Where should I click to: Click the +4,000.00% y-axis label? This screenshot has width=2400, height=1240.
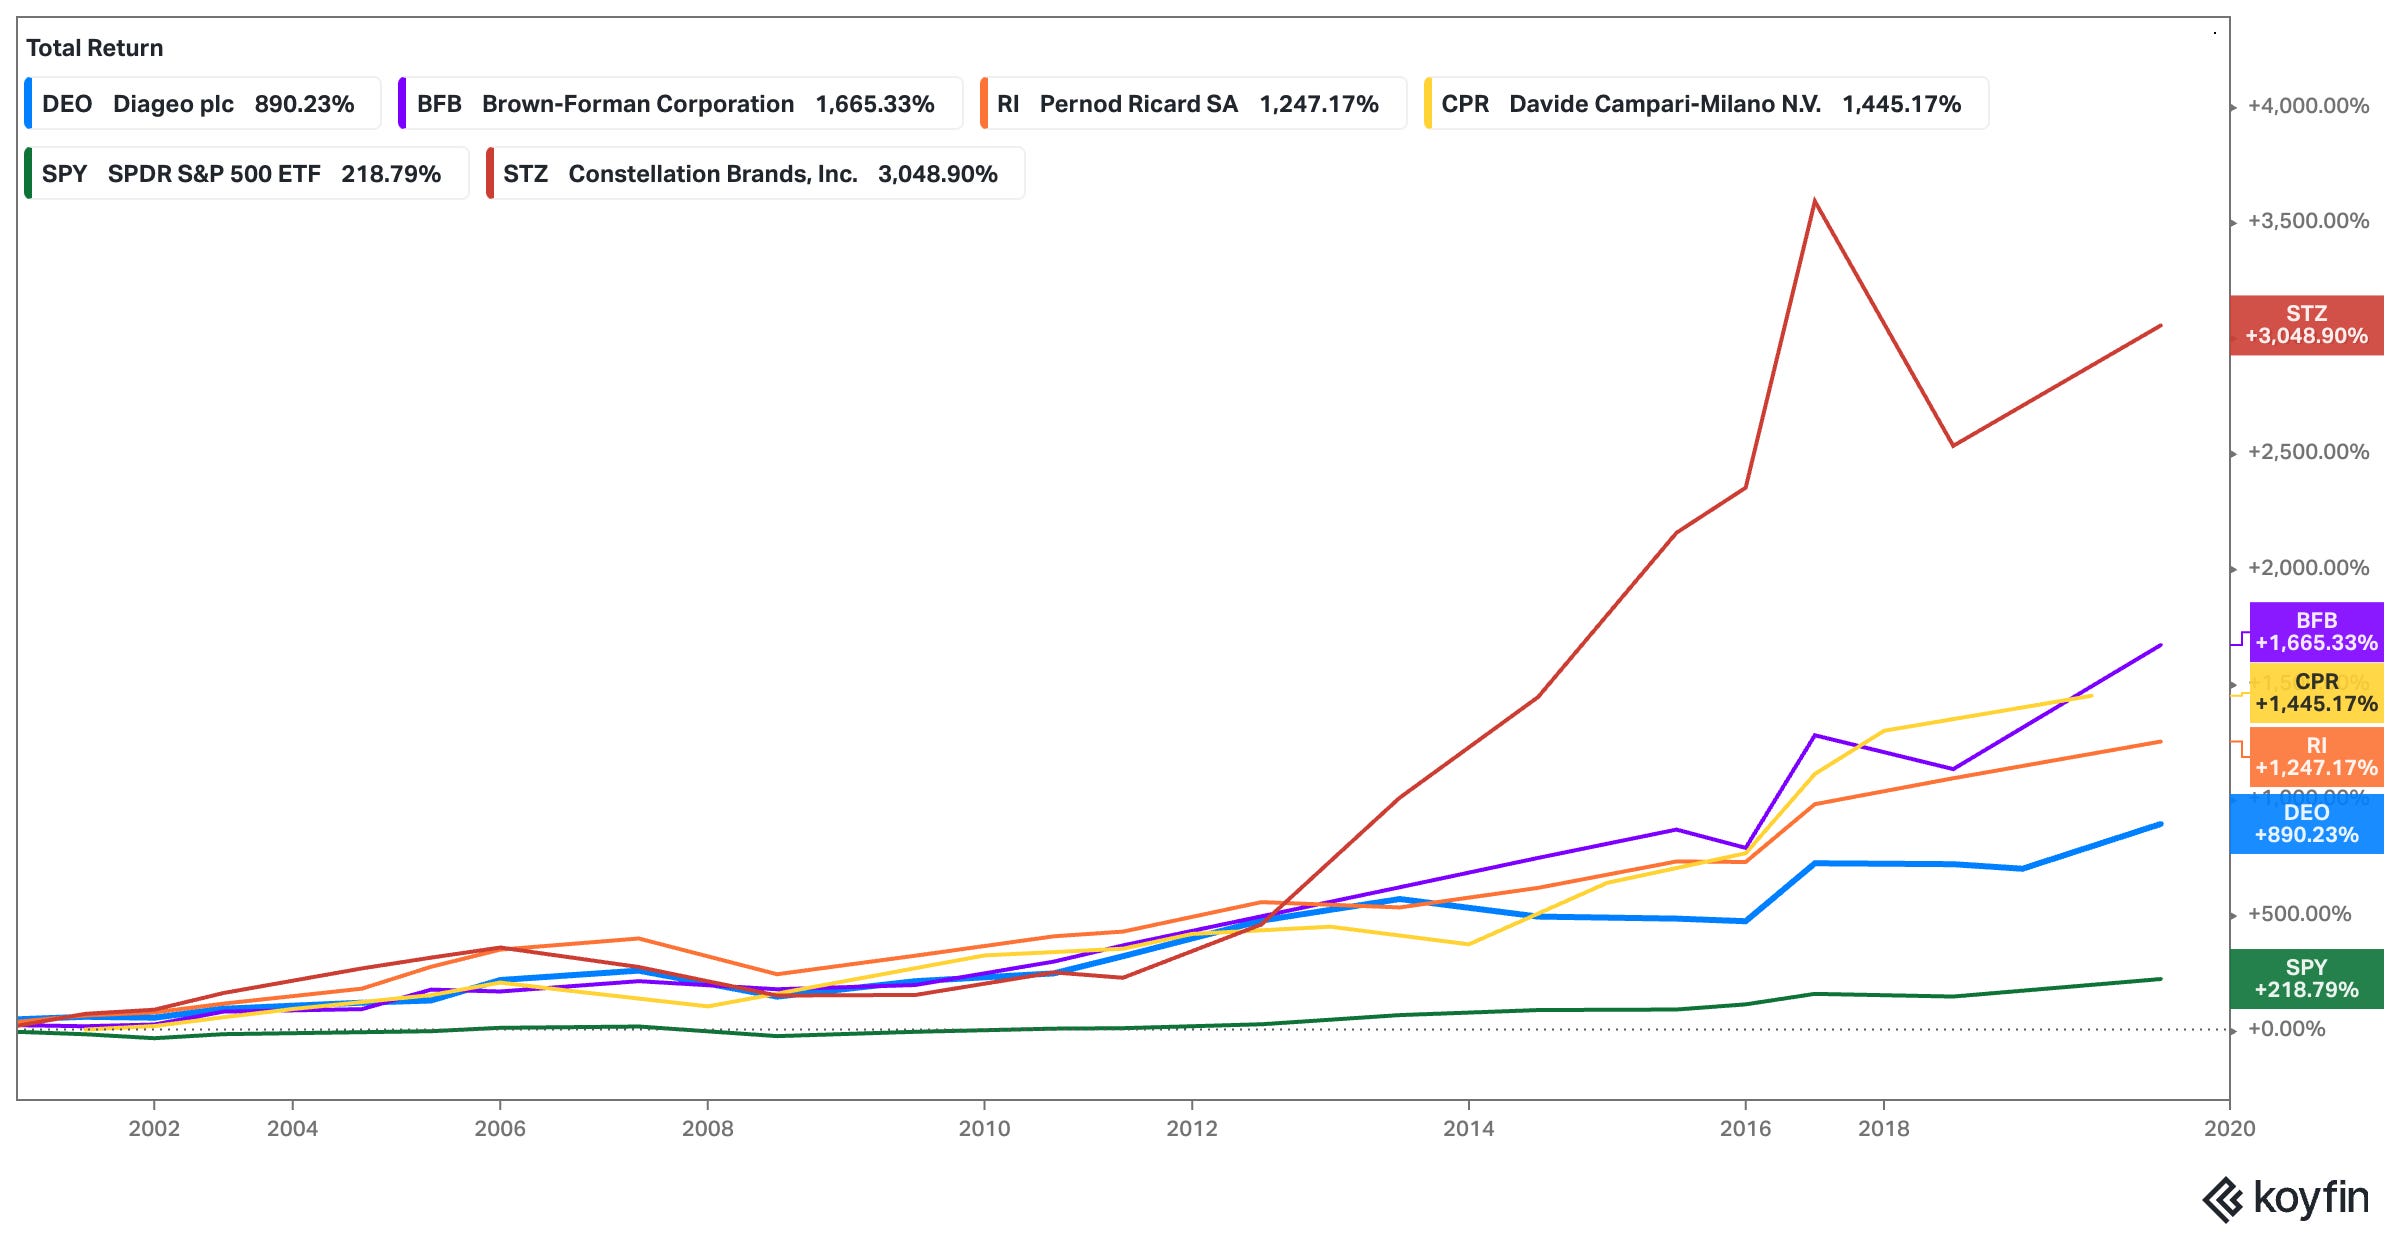tap(2308, 106)
